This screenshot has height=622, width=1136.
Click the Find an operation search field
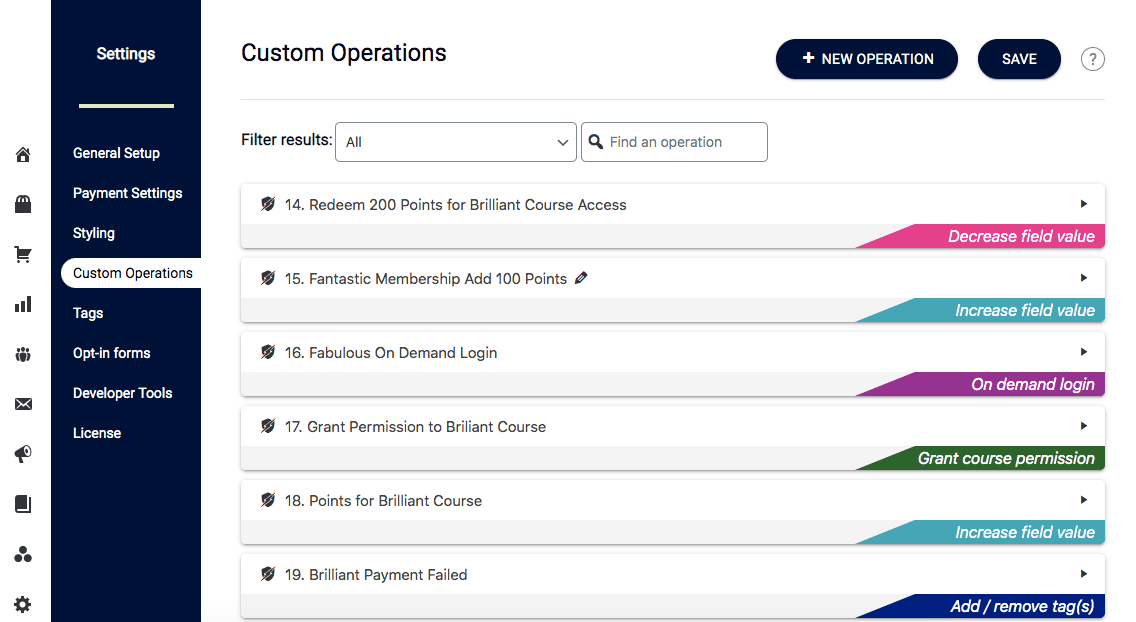[x=674, y=142]
